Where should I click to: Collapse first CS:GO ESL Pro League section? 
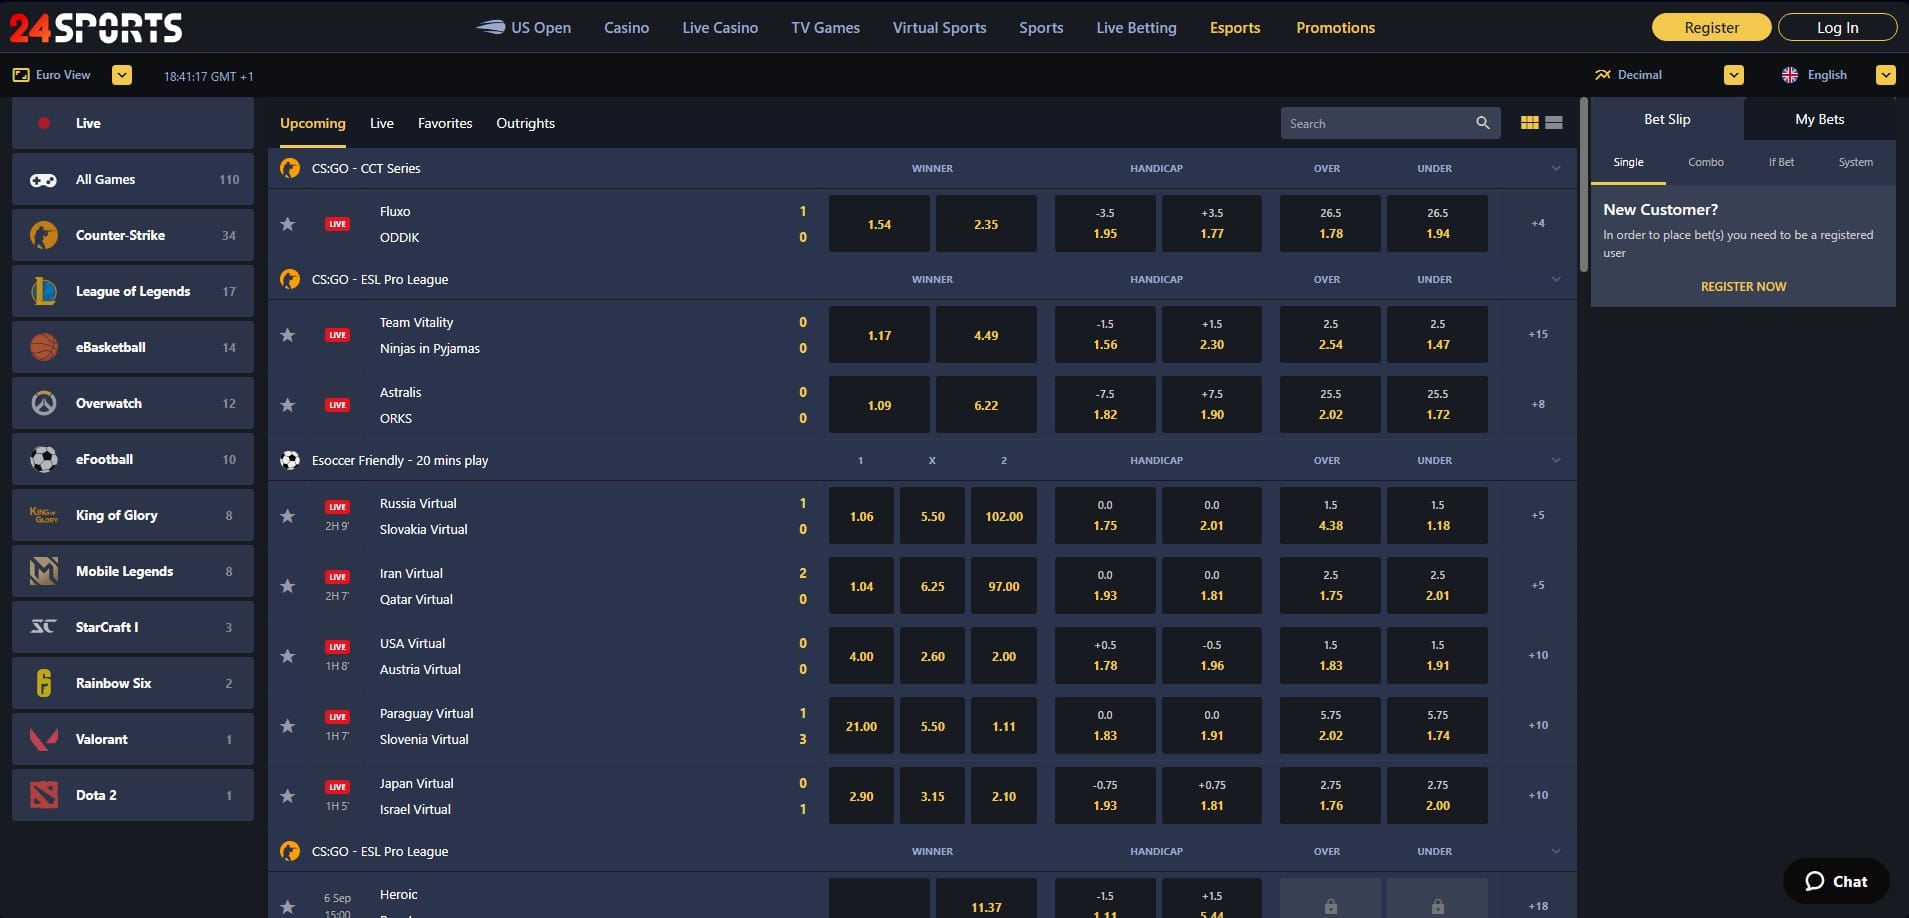click(1556, 279)
